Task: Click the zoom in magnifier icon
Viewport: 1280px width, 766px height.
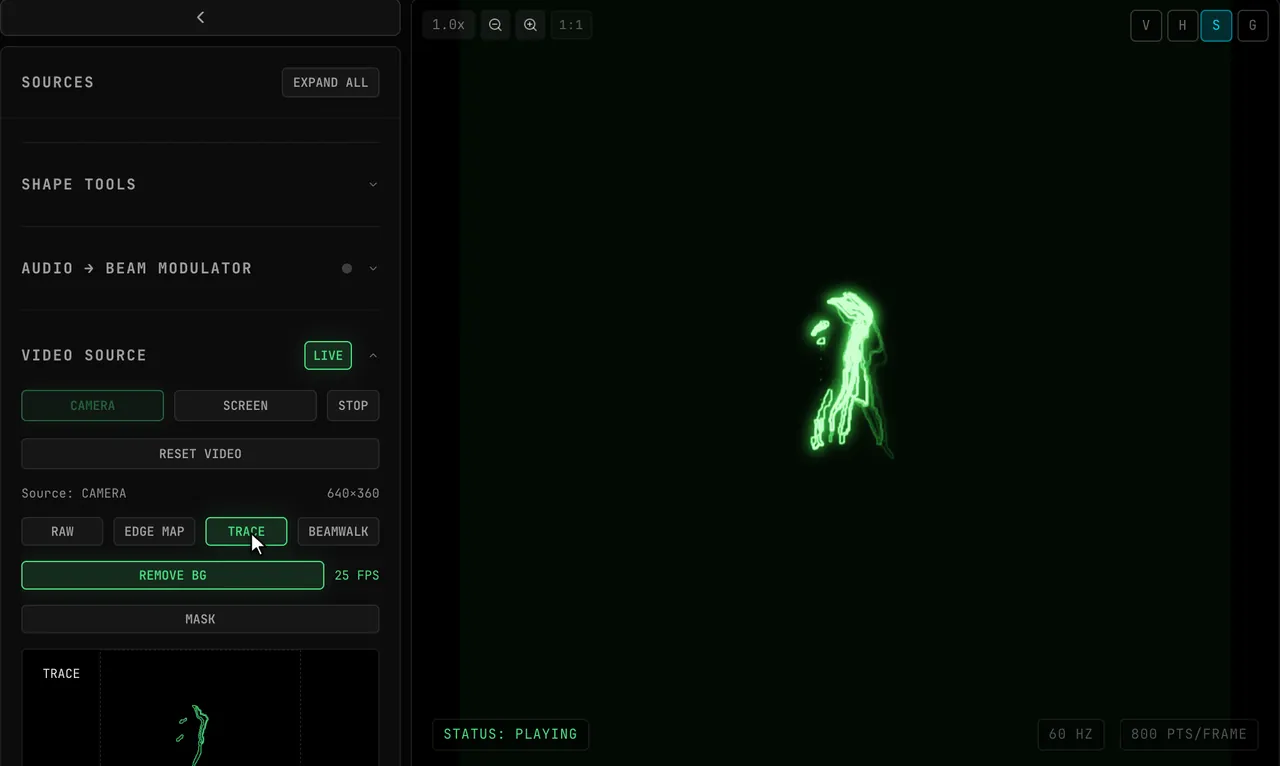Action: [x=531, y=25]
